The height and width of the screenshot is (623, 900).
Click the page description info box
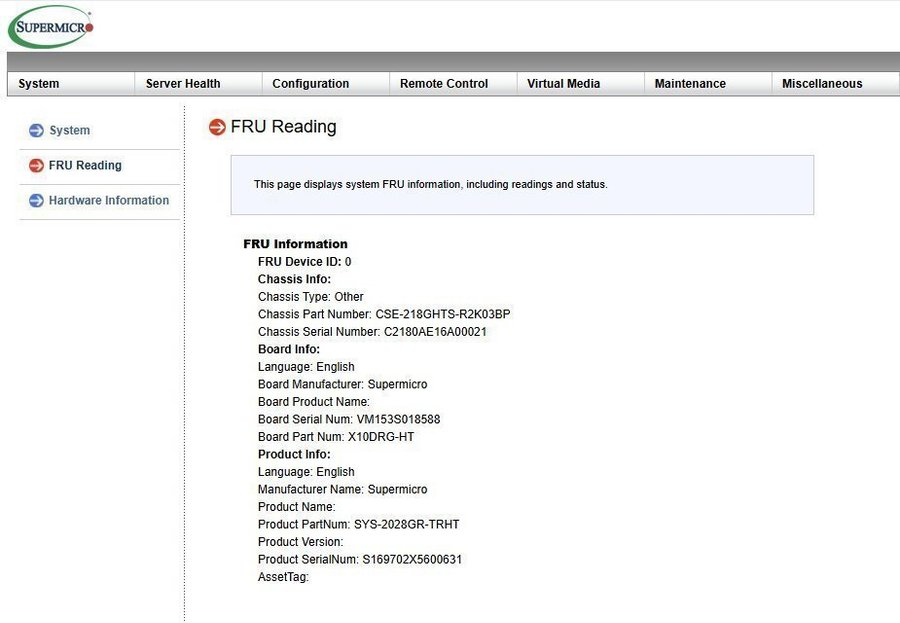point(522,185)
